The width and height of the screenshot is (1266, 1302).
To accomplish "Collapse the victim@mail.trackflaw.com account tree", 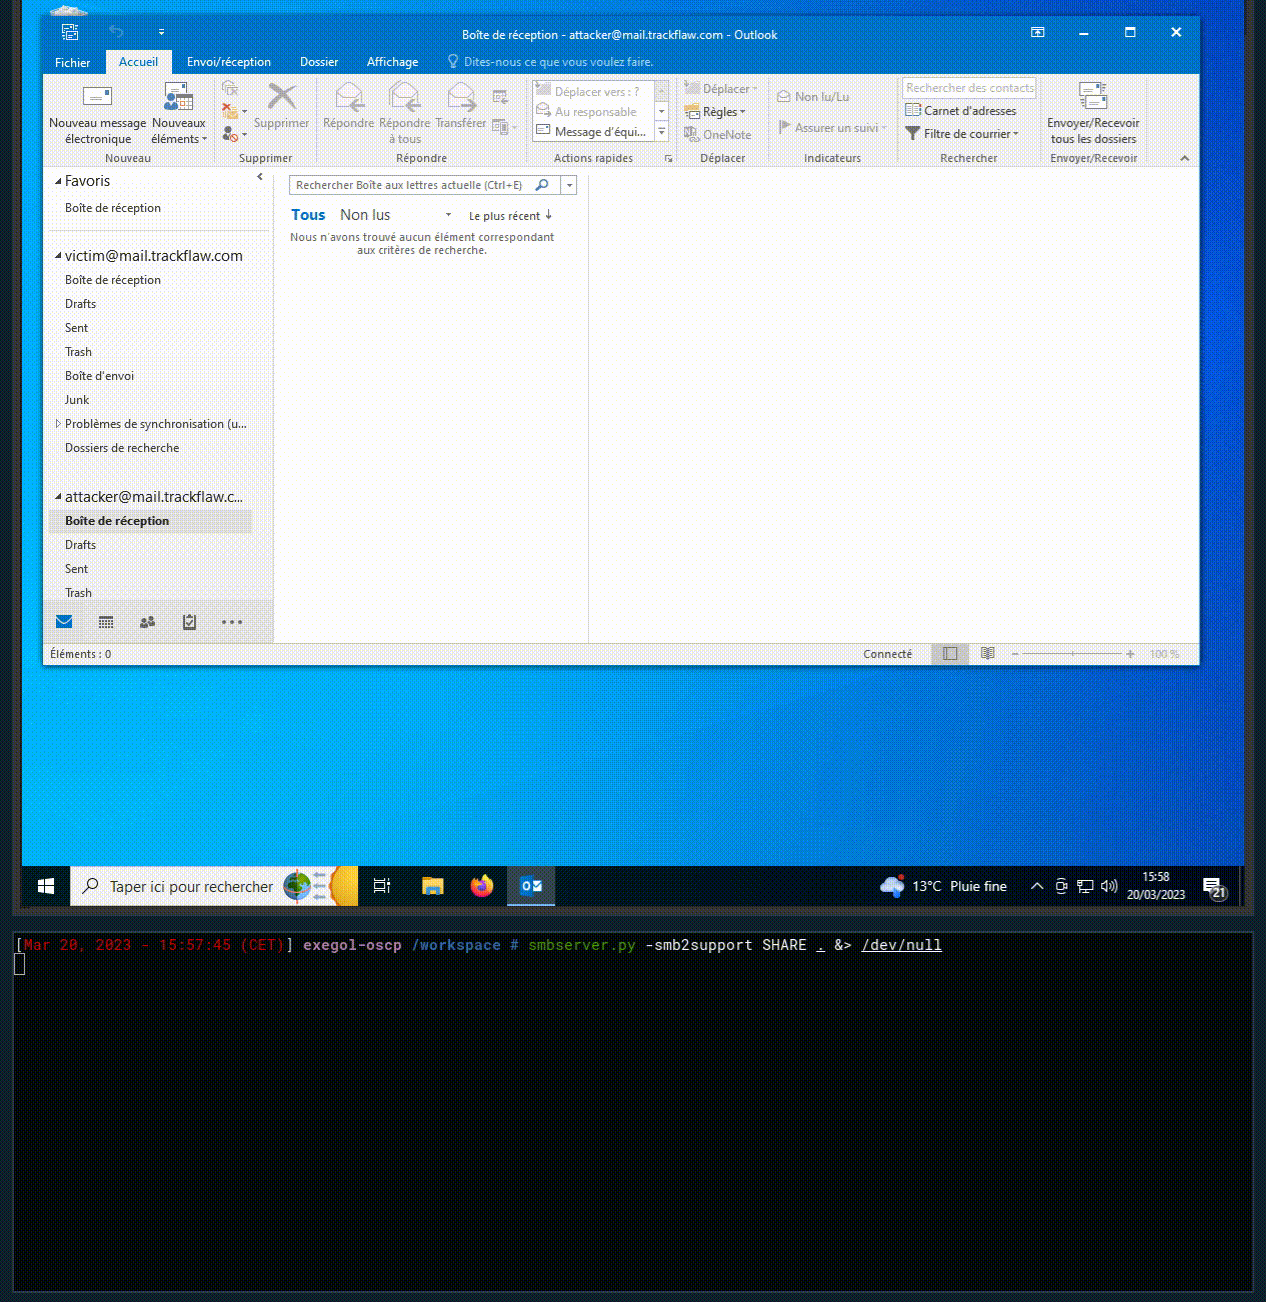I will pyautogui.click(x=58, y=256).
